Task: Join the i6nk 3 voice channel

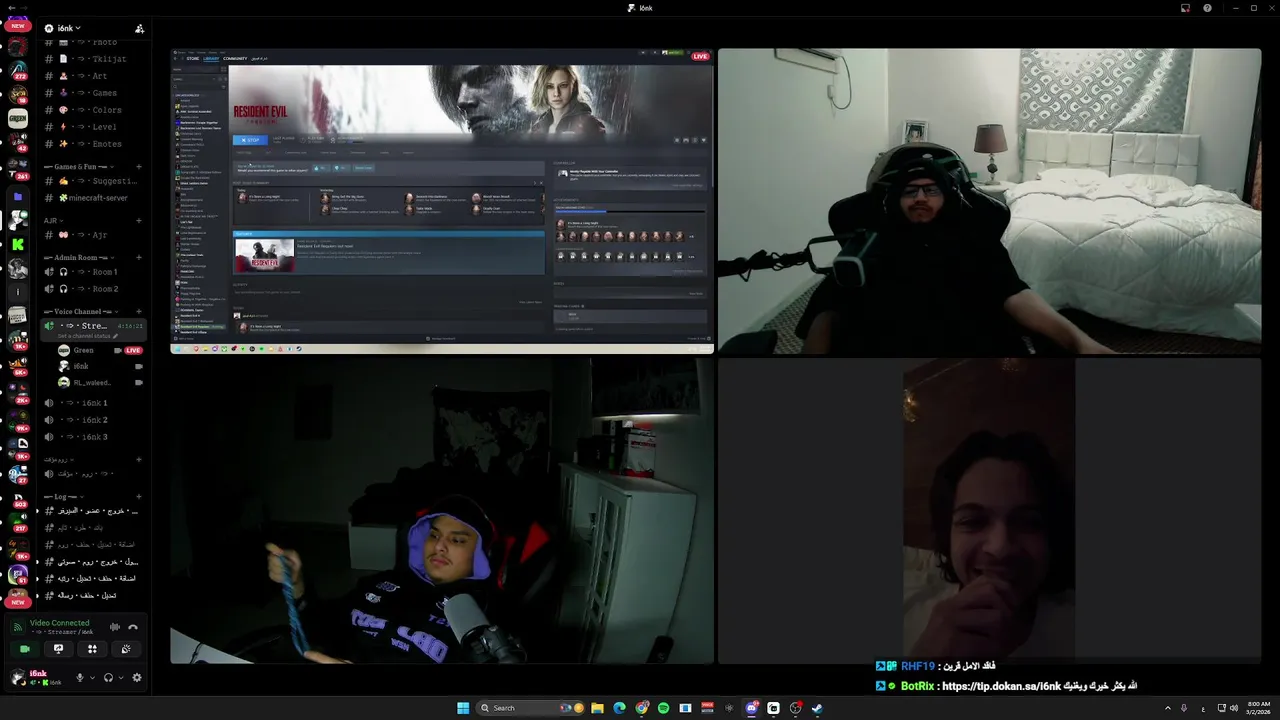Action: coord(94,437)
